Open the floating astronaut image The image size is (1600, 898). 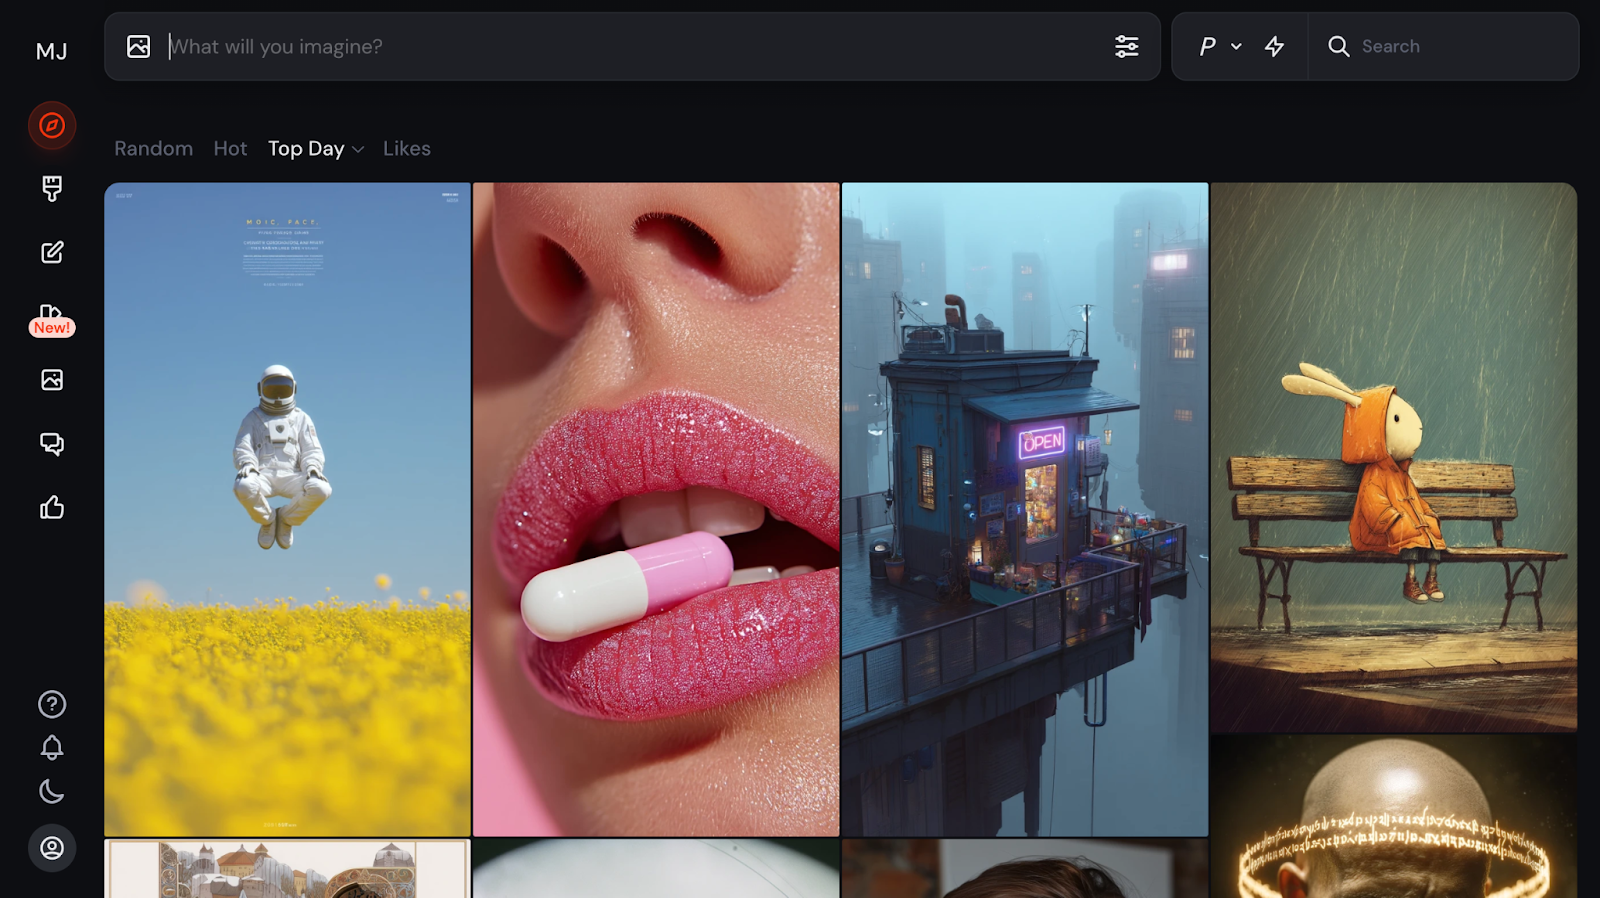[287, 509]
